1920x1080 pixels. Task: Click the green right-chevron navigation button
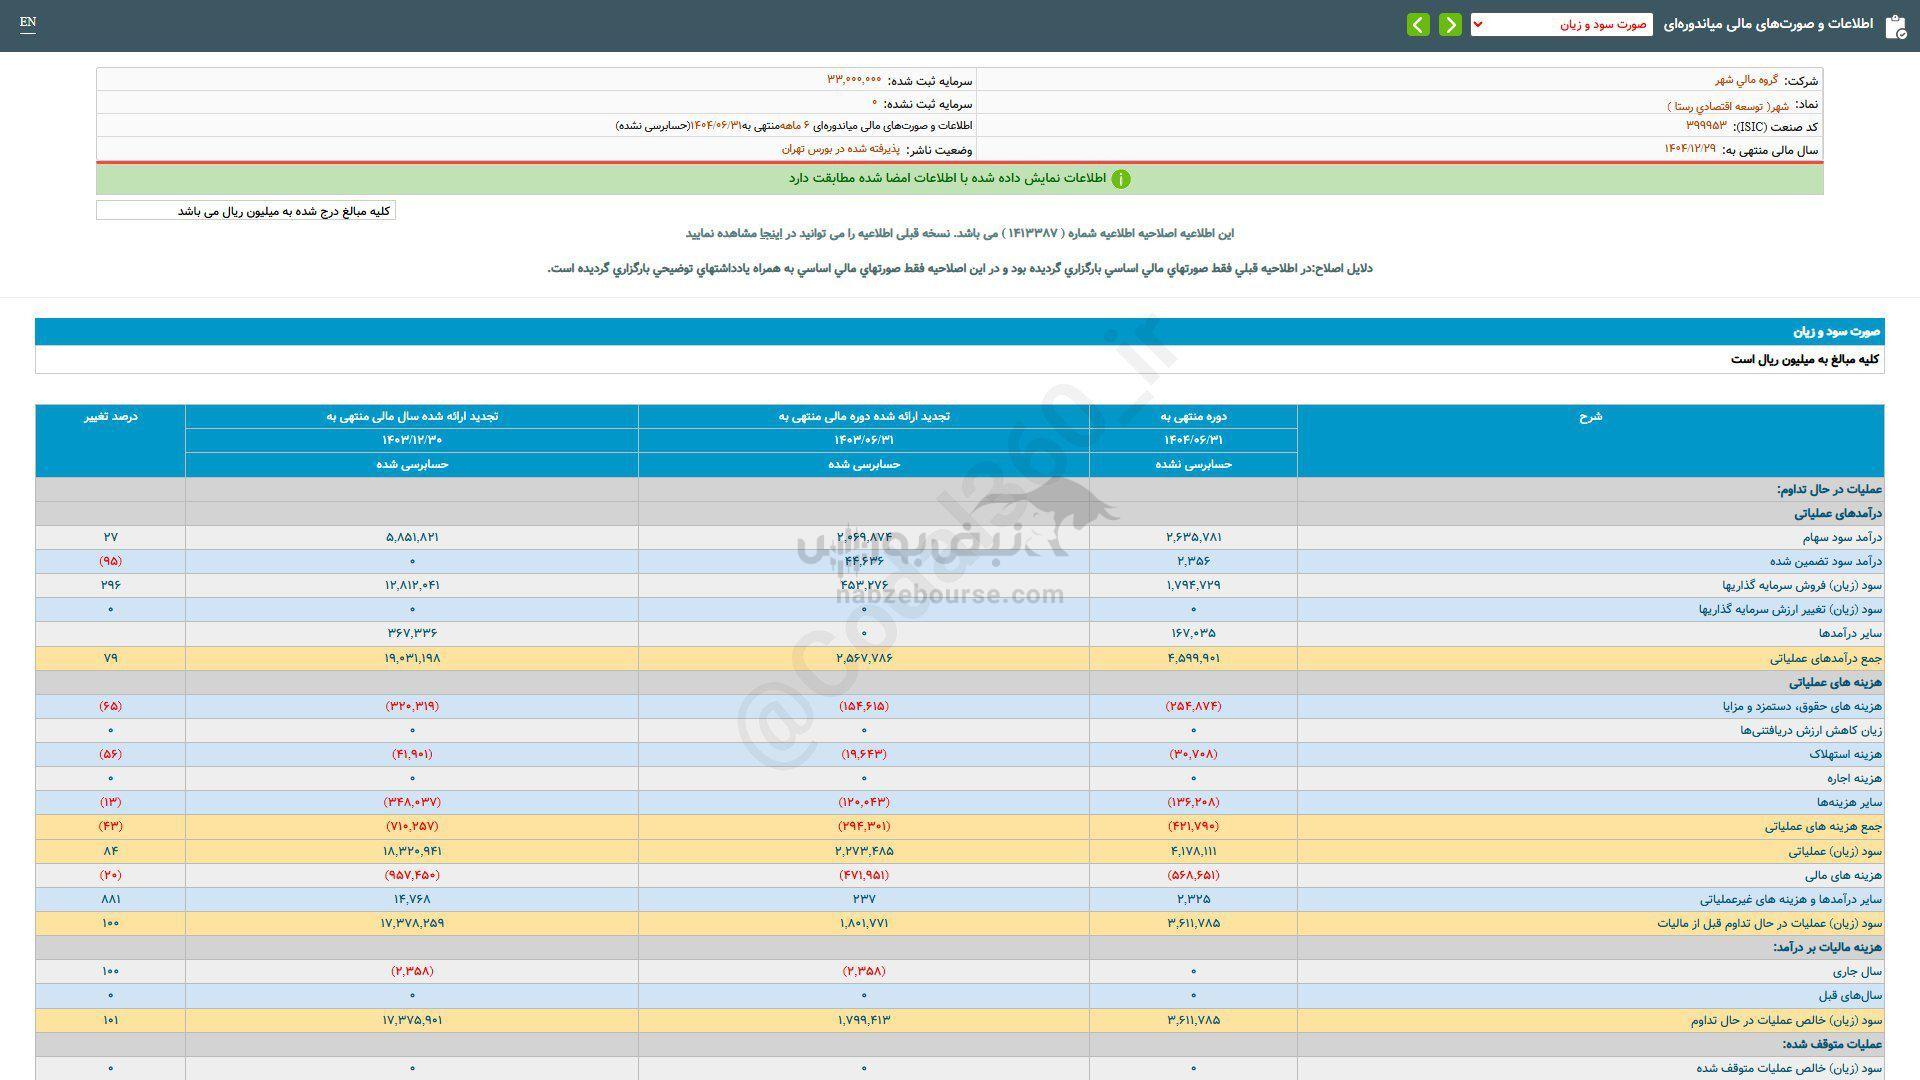(1450, 25)
